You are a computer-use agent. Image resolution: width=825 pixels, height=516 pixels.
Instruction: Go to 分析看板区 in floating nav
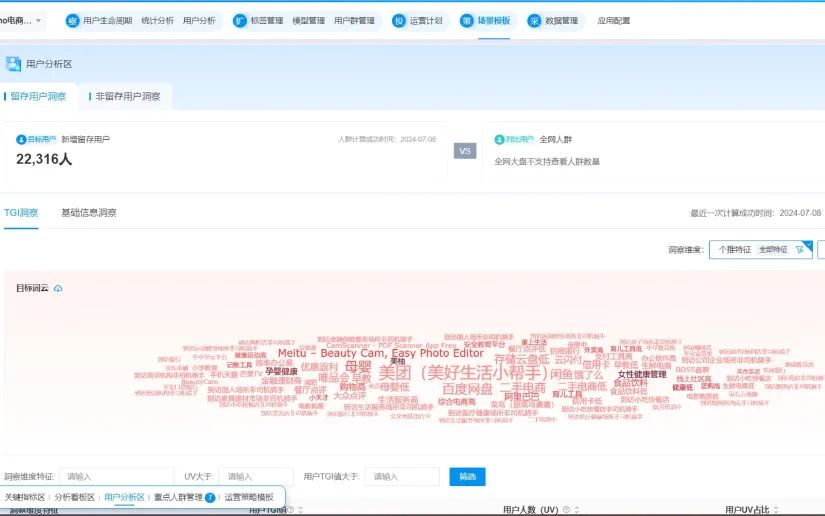tap(75, 497)
